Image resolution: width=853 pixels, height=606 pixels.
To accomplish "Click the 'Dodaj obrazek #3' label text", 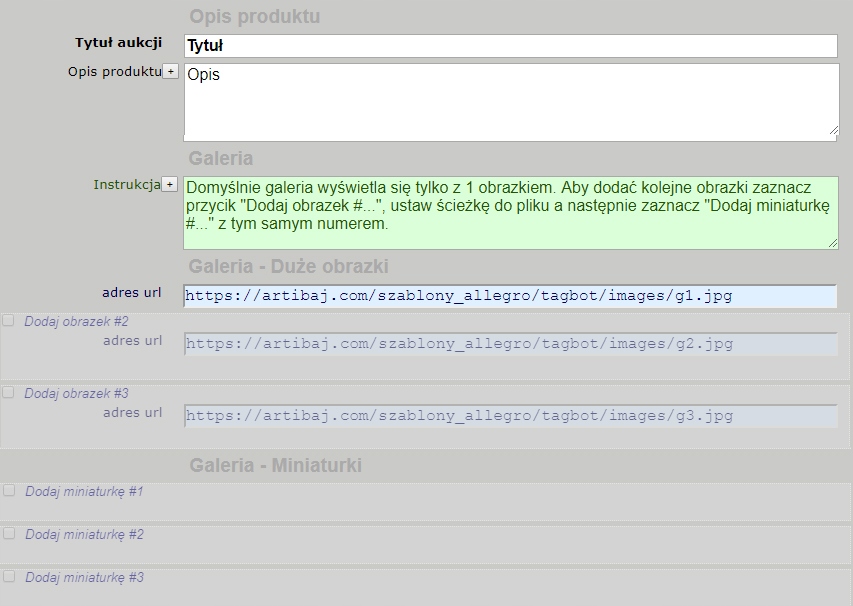I will 76,393.
